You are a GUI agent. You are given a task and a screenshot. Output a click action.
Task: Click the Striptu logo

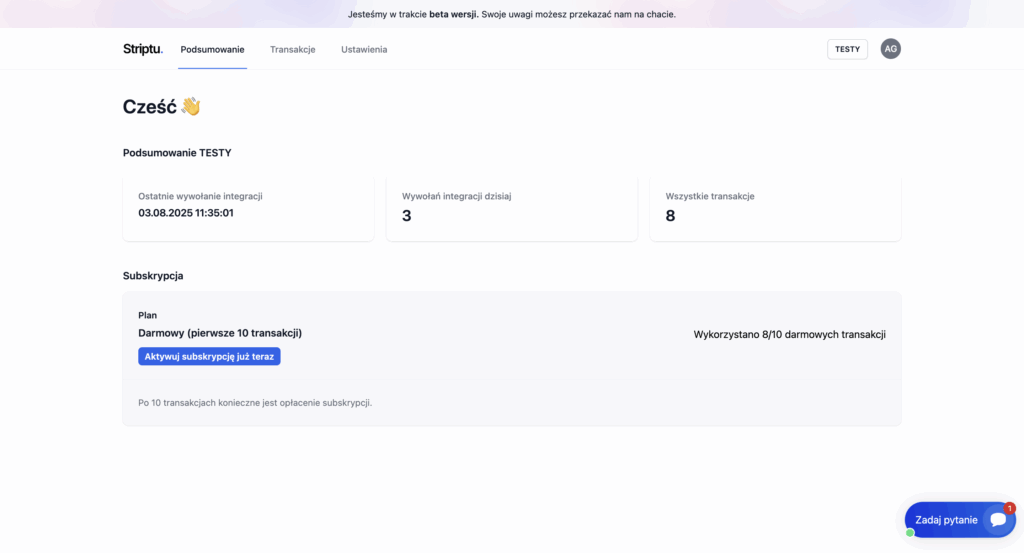(143, 49)
